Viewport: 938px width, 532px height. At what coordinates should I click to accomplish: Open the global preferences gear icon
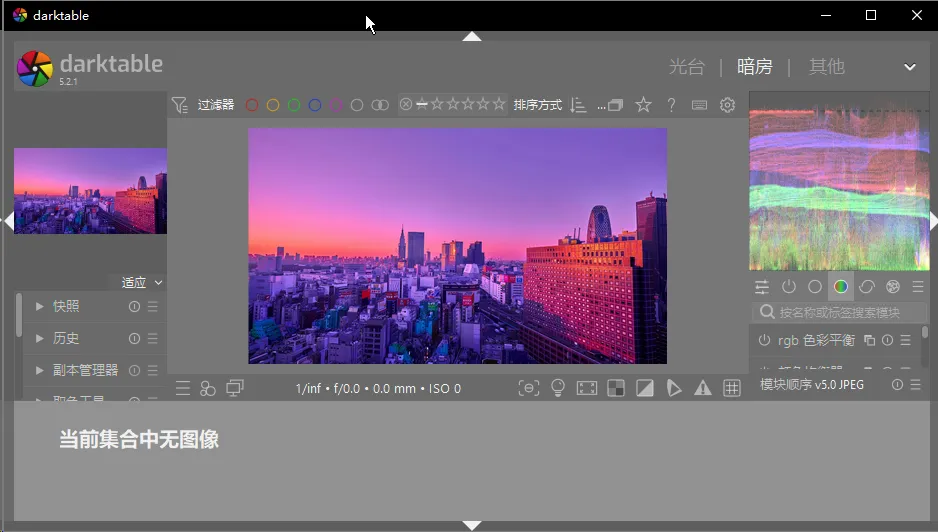click(x=727, y=105)
